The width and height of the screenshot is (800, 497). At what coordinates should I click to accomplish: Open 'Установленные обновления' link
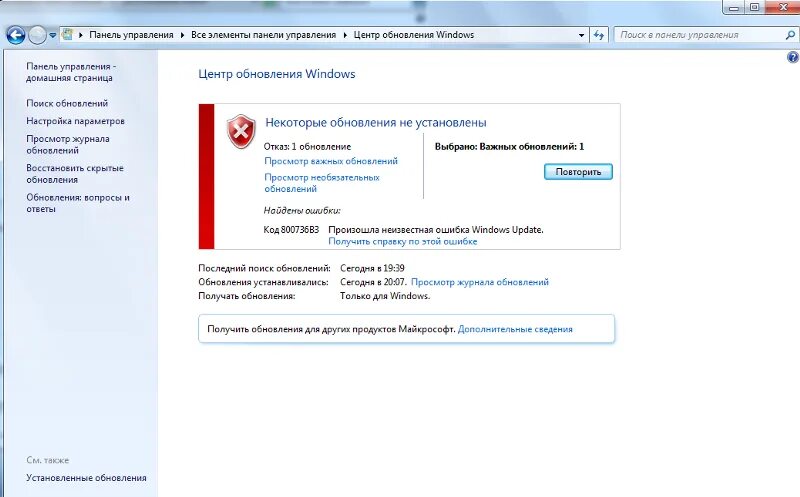[86, 478]
